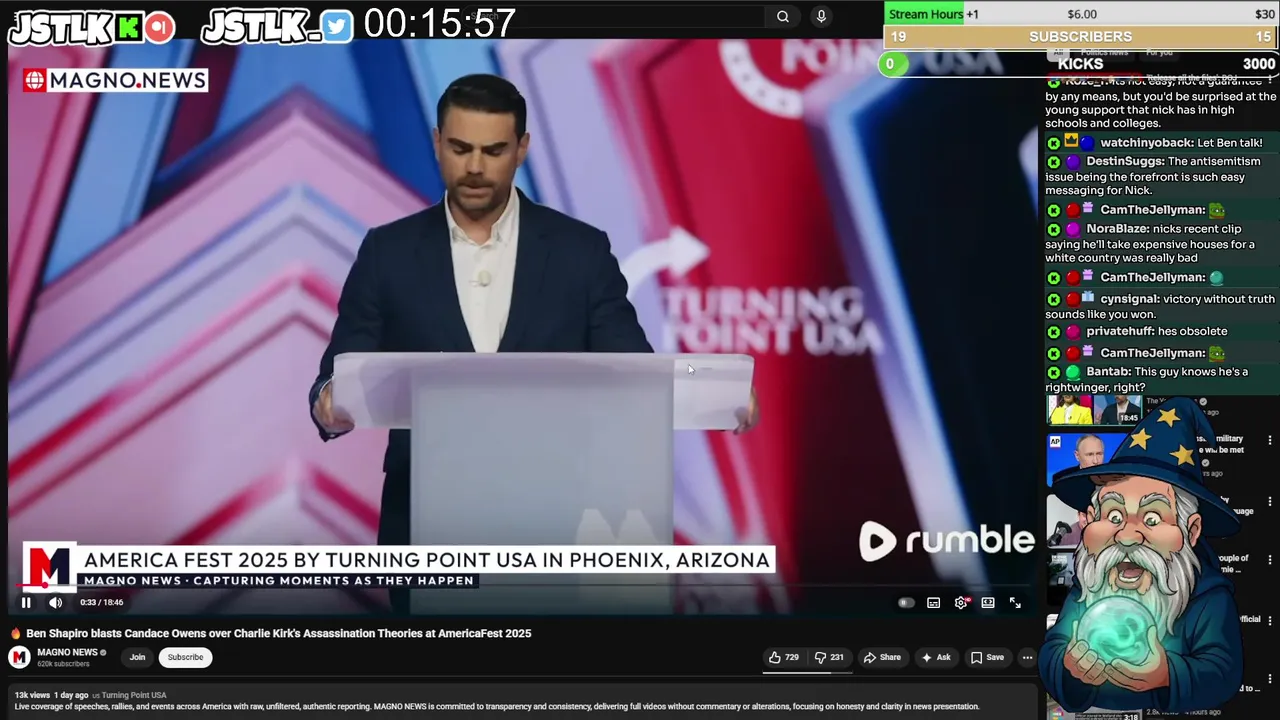Click the 0:33 / 18:46 time display

tap(102, 602)
